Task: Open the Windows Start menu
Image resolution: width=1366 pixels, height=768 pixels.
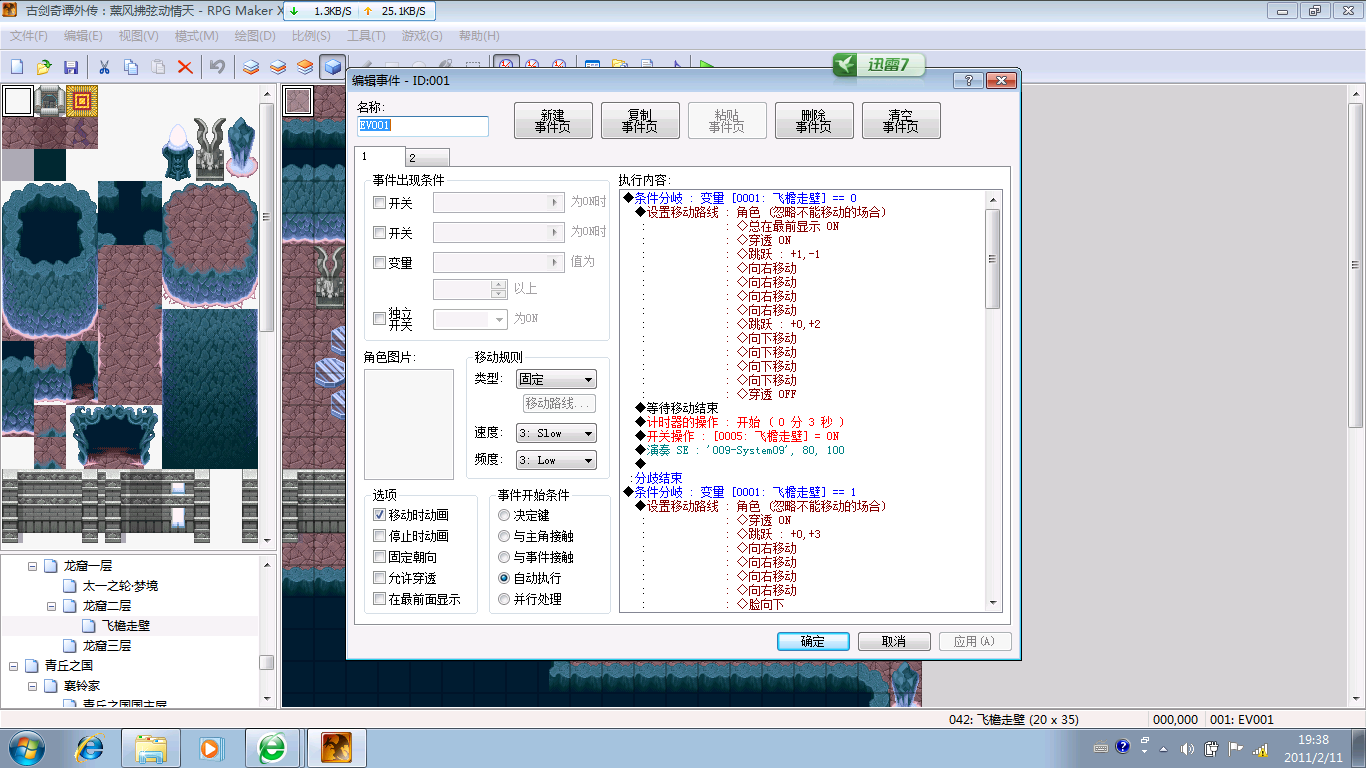Action: pos(26,747)
